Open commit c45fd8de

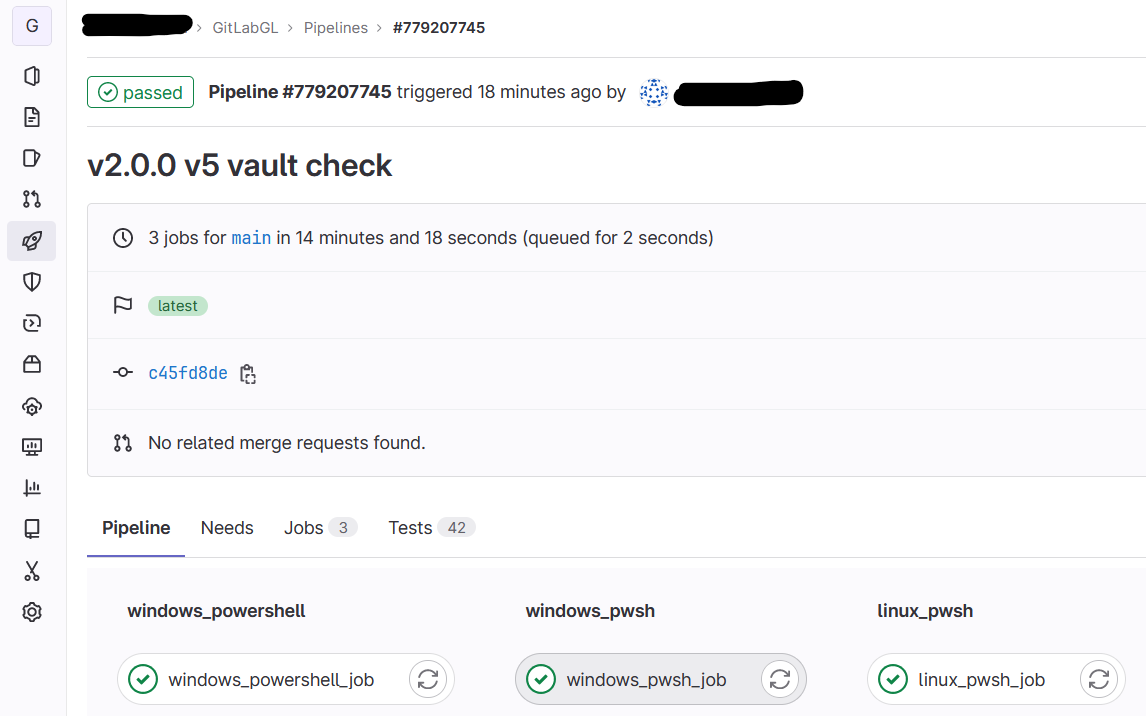tap(188, 373)
